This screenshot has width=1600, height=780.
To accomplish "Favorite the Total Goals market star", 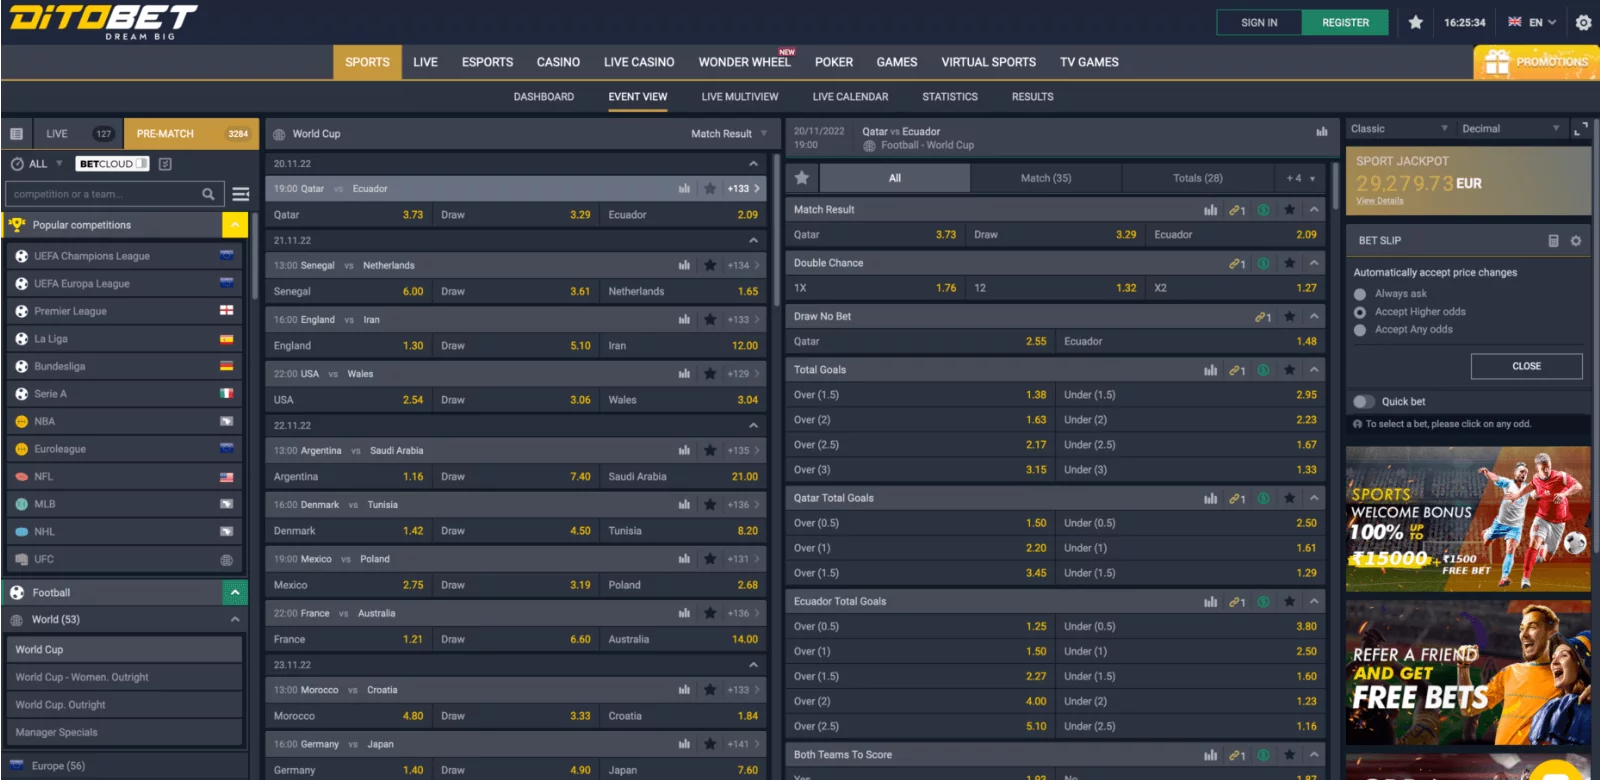I will 1290,370.
